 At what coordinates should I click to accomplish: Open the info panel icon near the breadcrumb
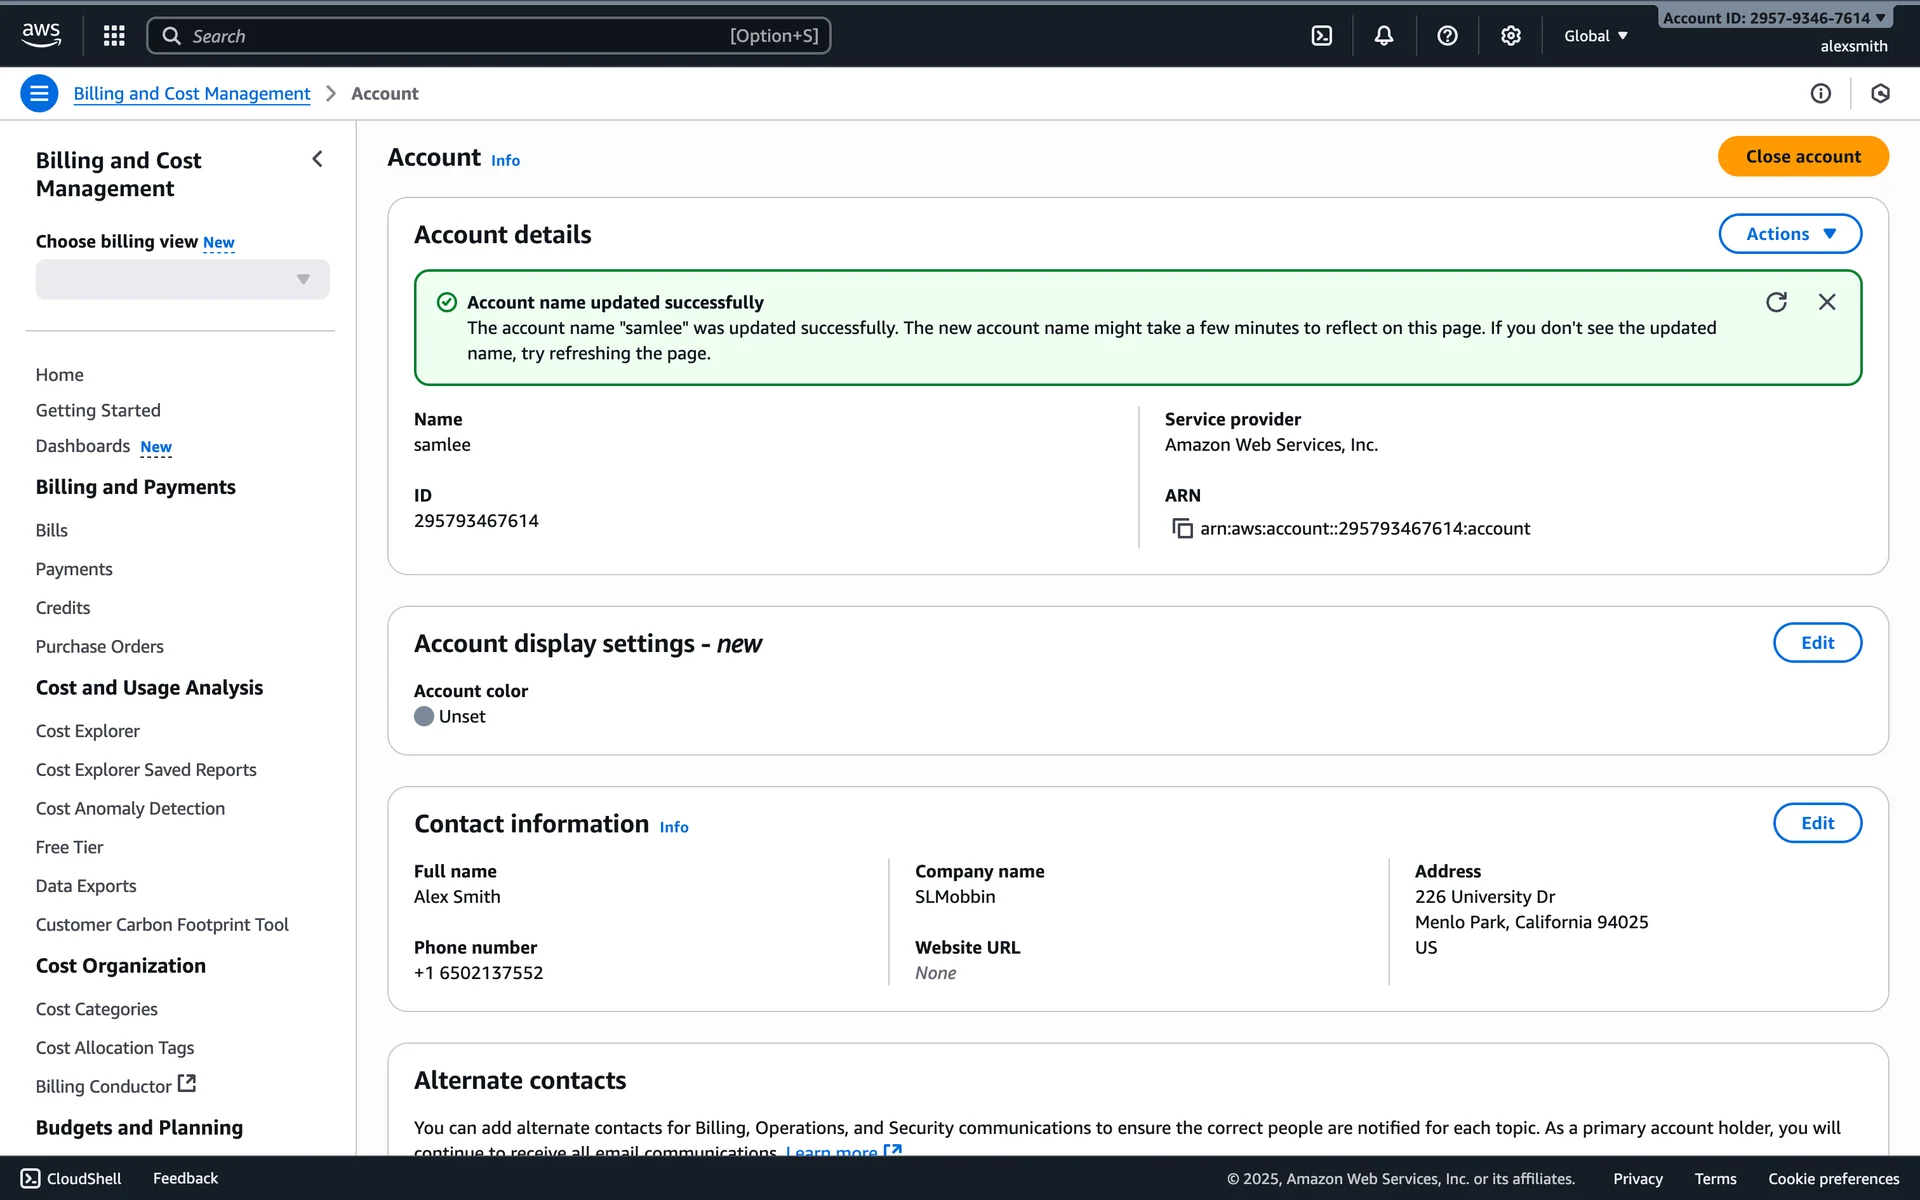pos(1820,93)
